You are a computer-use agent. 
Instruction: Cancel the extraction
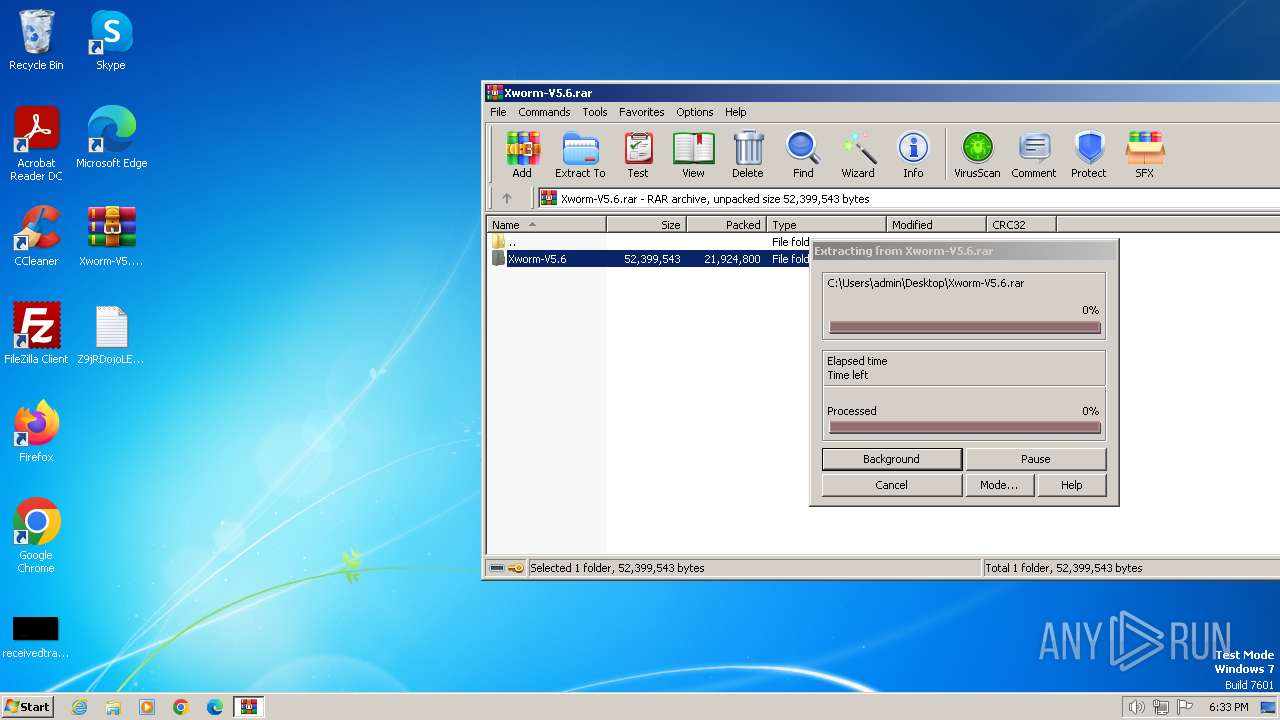tap(891, 485)
